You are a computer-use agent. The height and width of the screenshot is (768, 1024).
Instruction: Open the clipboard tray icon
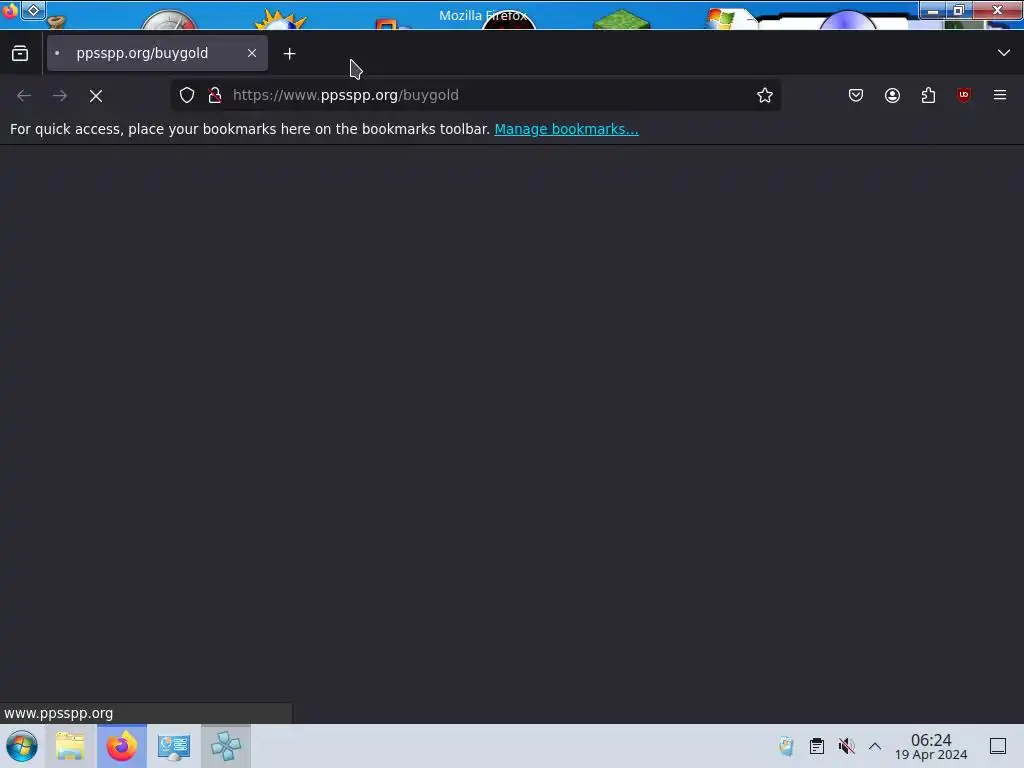pyautogui.click(x=816, y=746)
